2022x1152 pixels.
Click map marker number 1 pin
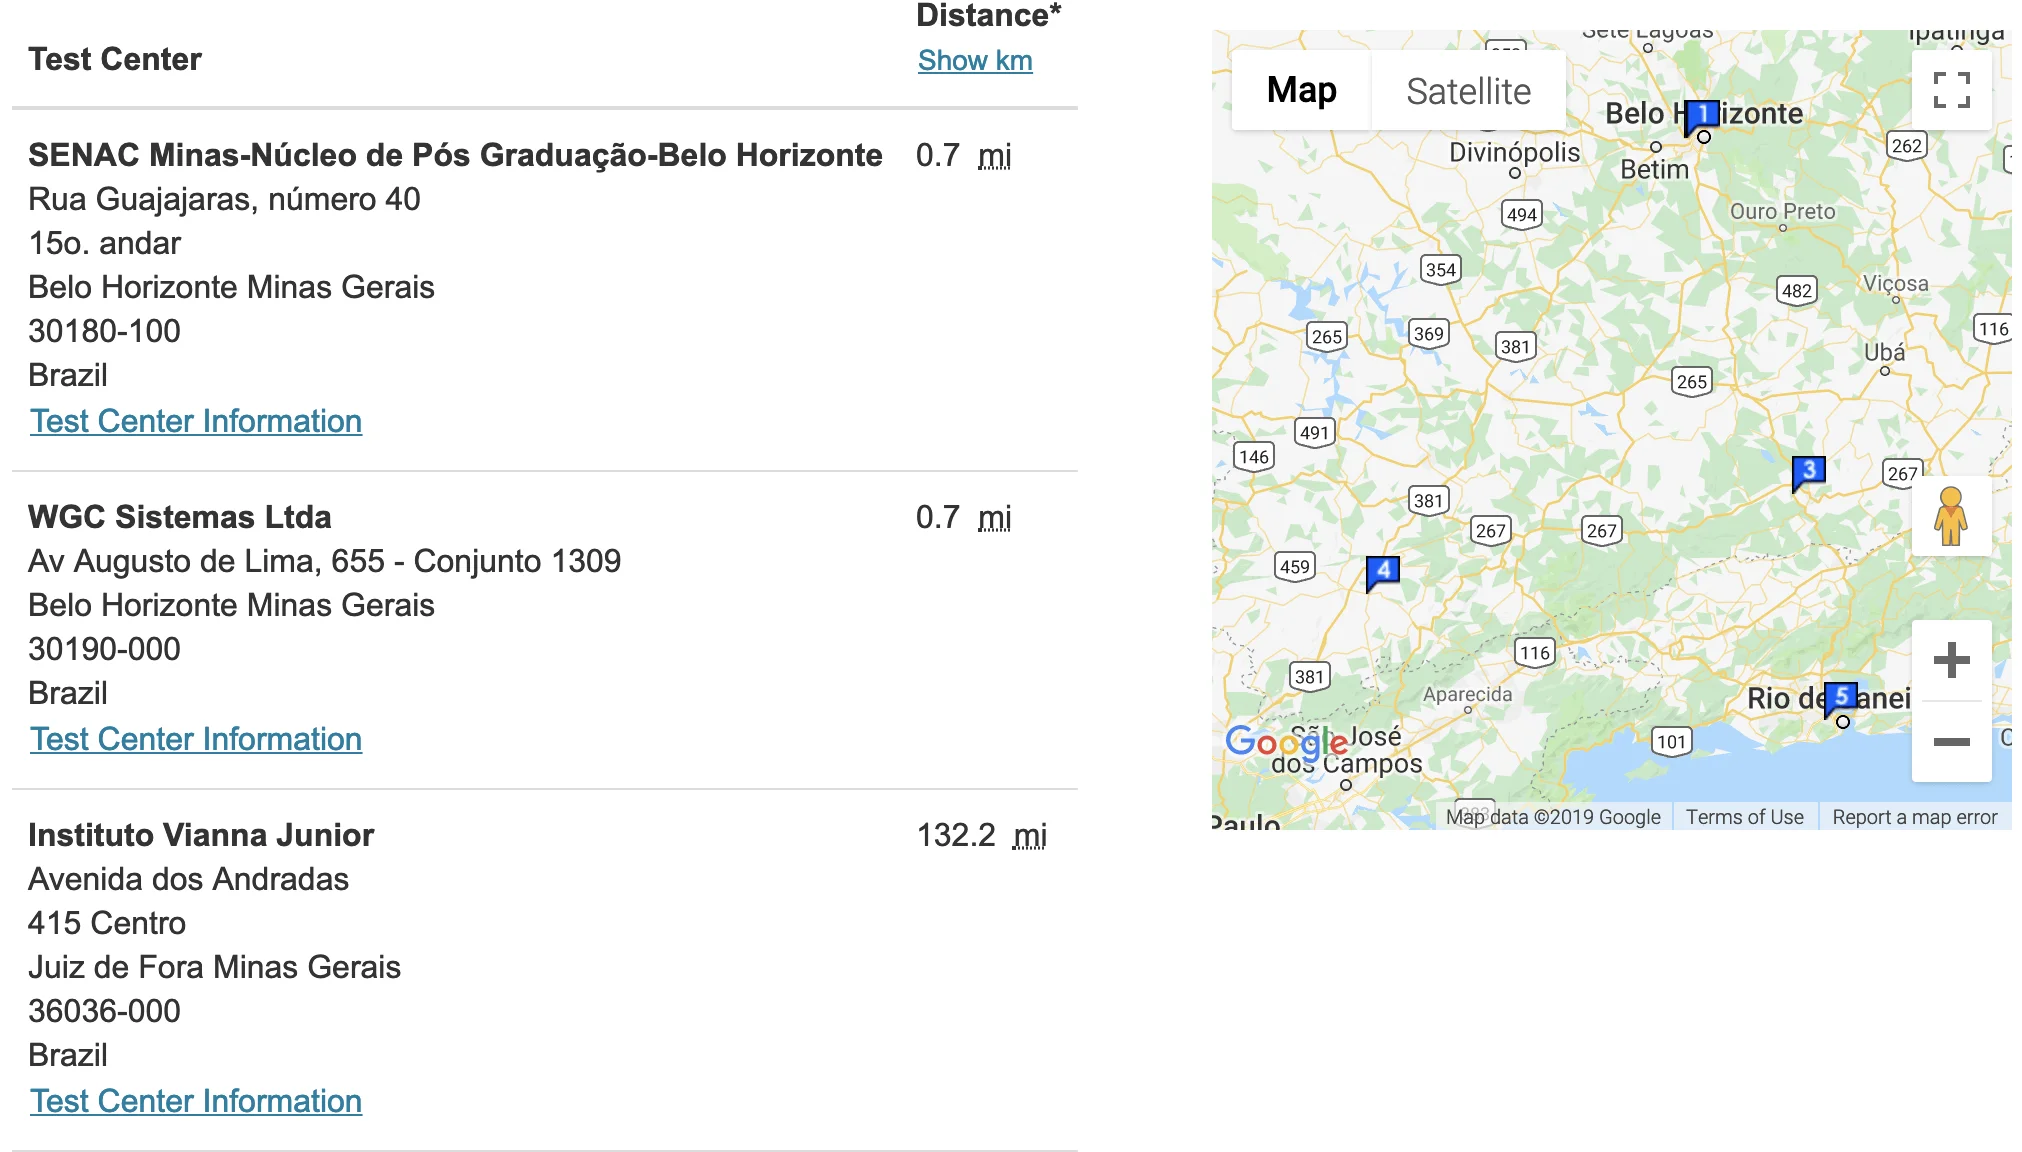click(1702, 115)
